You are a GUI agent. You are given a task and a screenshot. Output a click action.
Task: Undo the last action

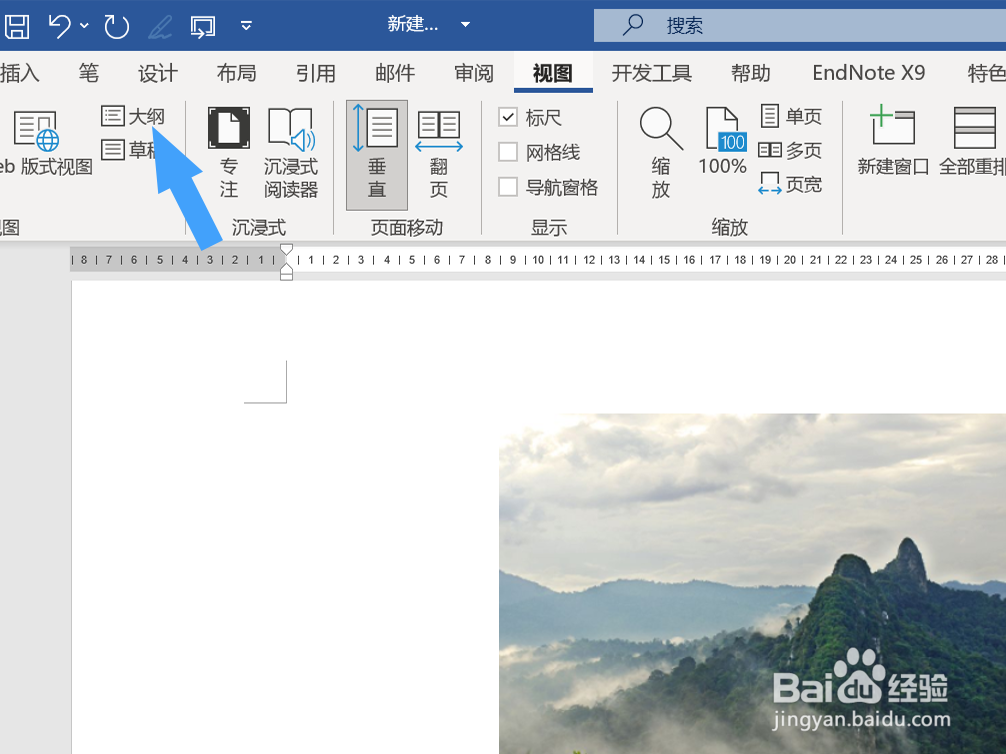tap(60, 26)
